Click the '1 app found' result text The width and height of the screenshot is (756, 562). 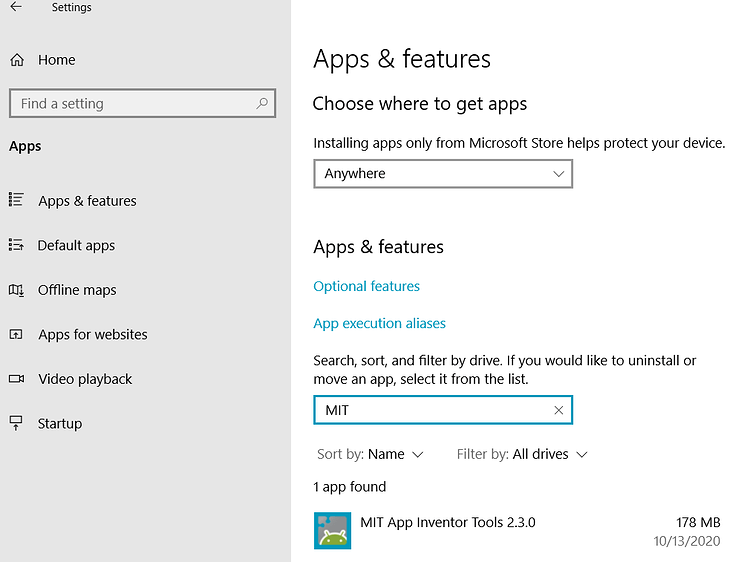(x=350, y=487)
